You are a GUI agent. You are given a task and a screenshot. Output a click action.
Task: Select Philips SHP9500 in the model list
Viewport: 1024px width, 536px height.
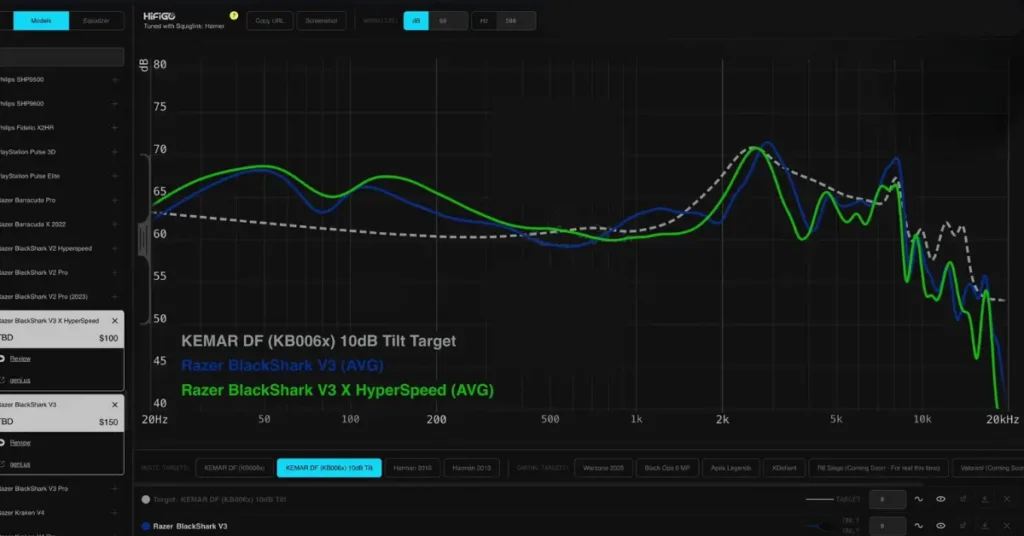(22, 80)
